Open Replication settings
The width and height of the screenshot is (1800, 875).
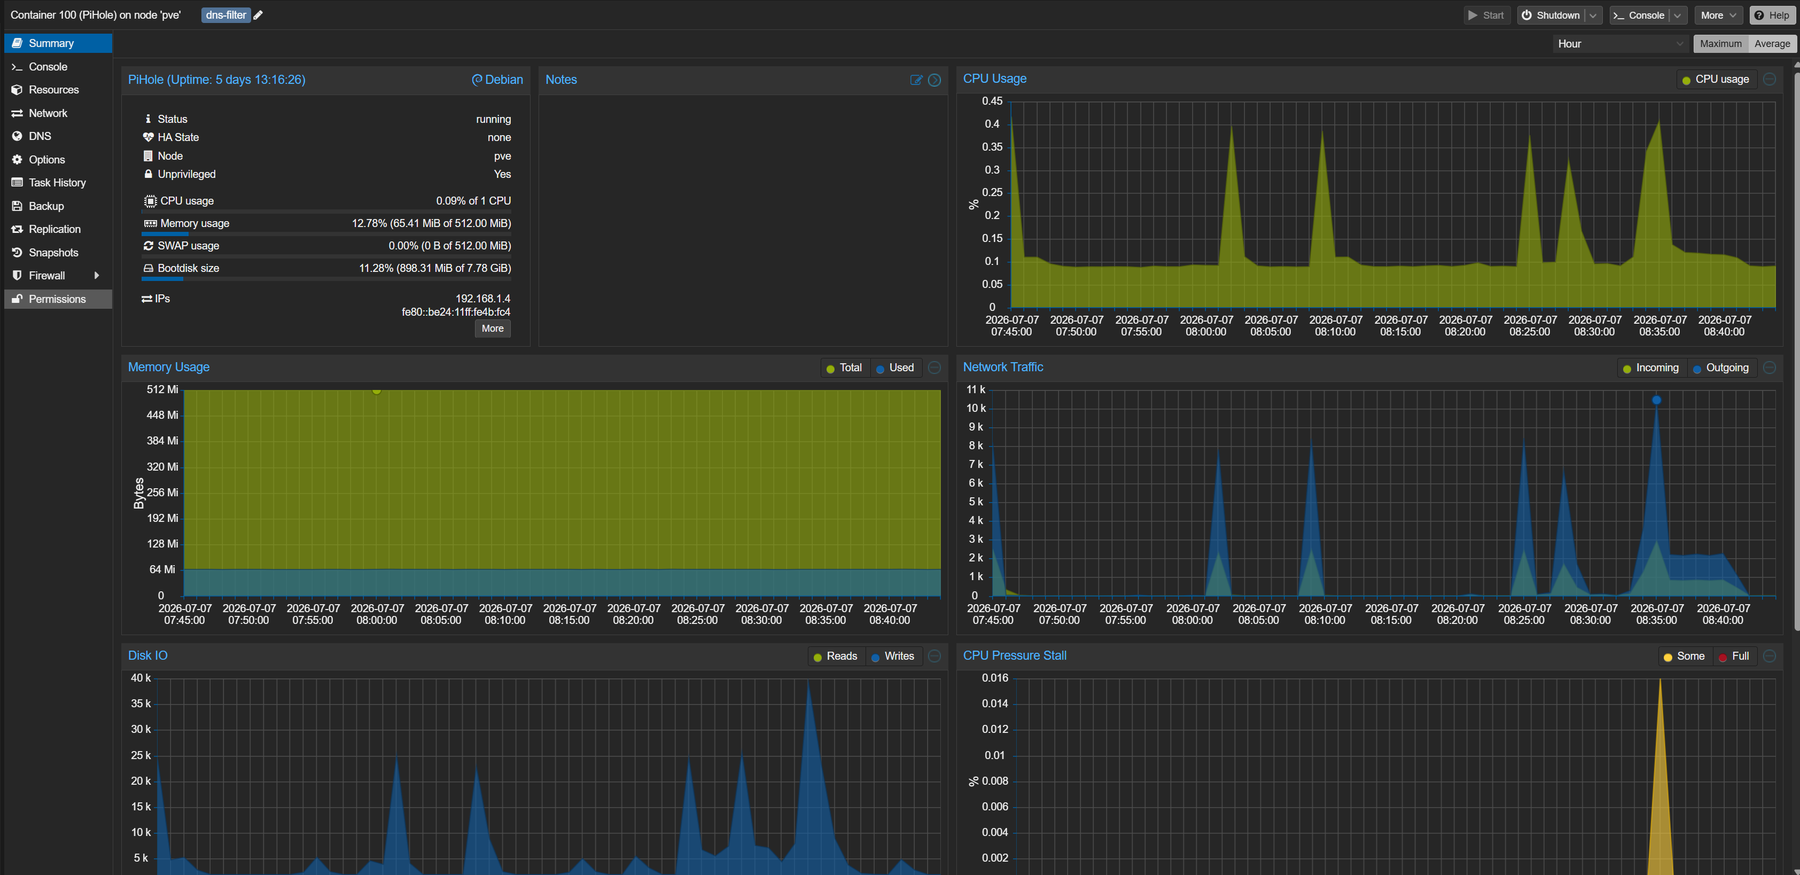[x=58, y=229]
